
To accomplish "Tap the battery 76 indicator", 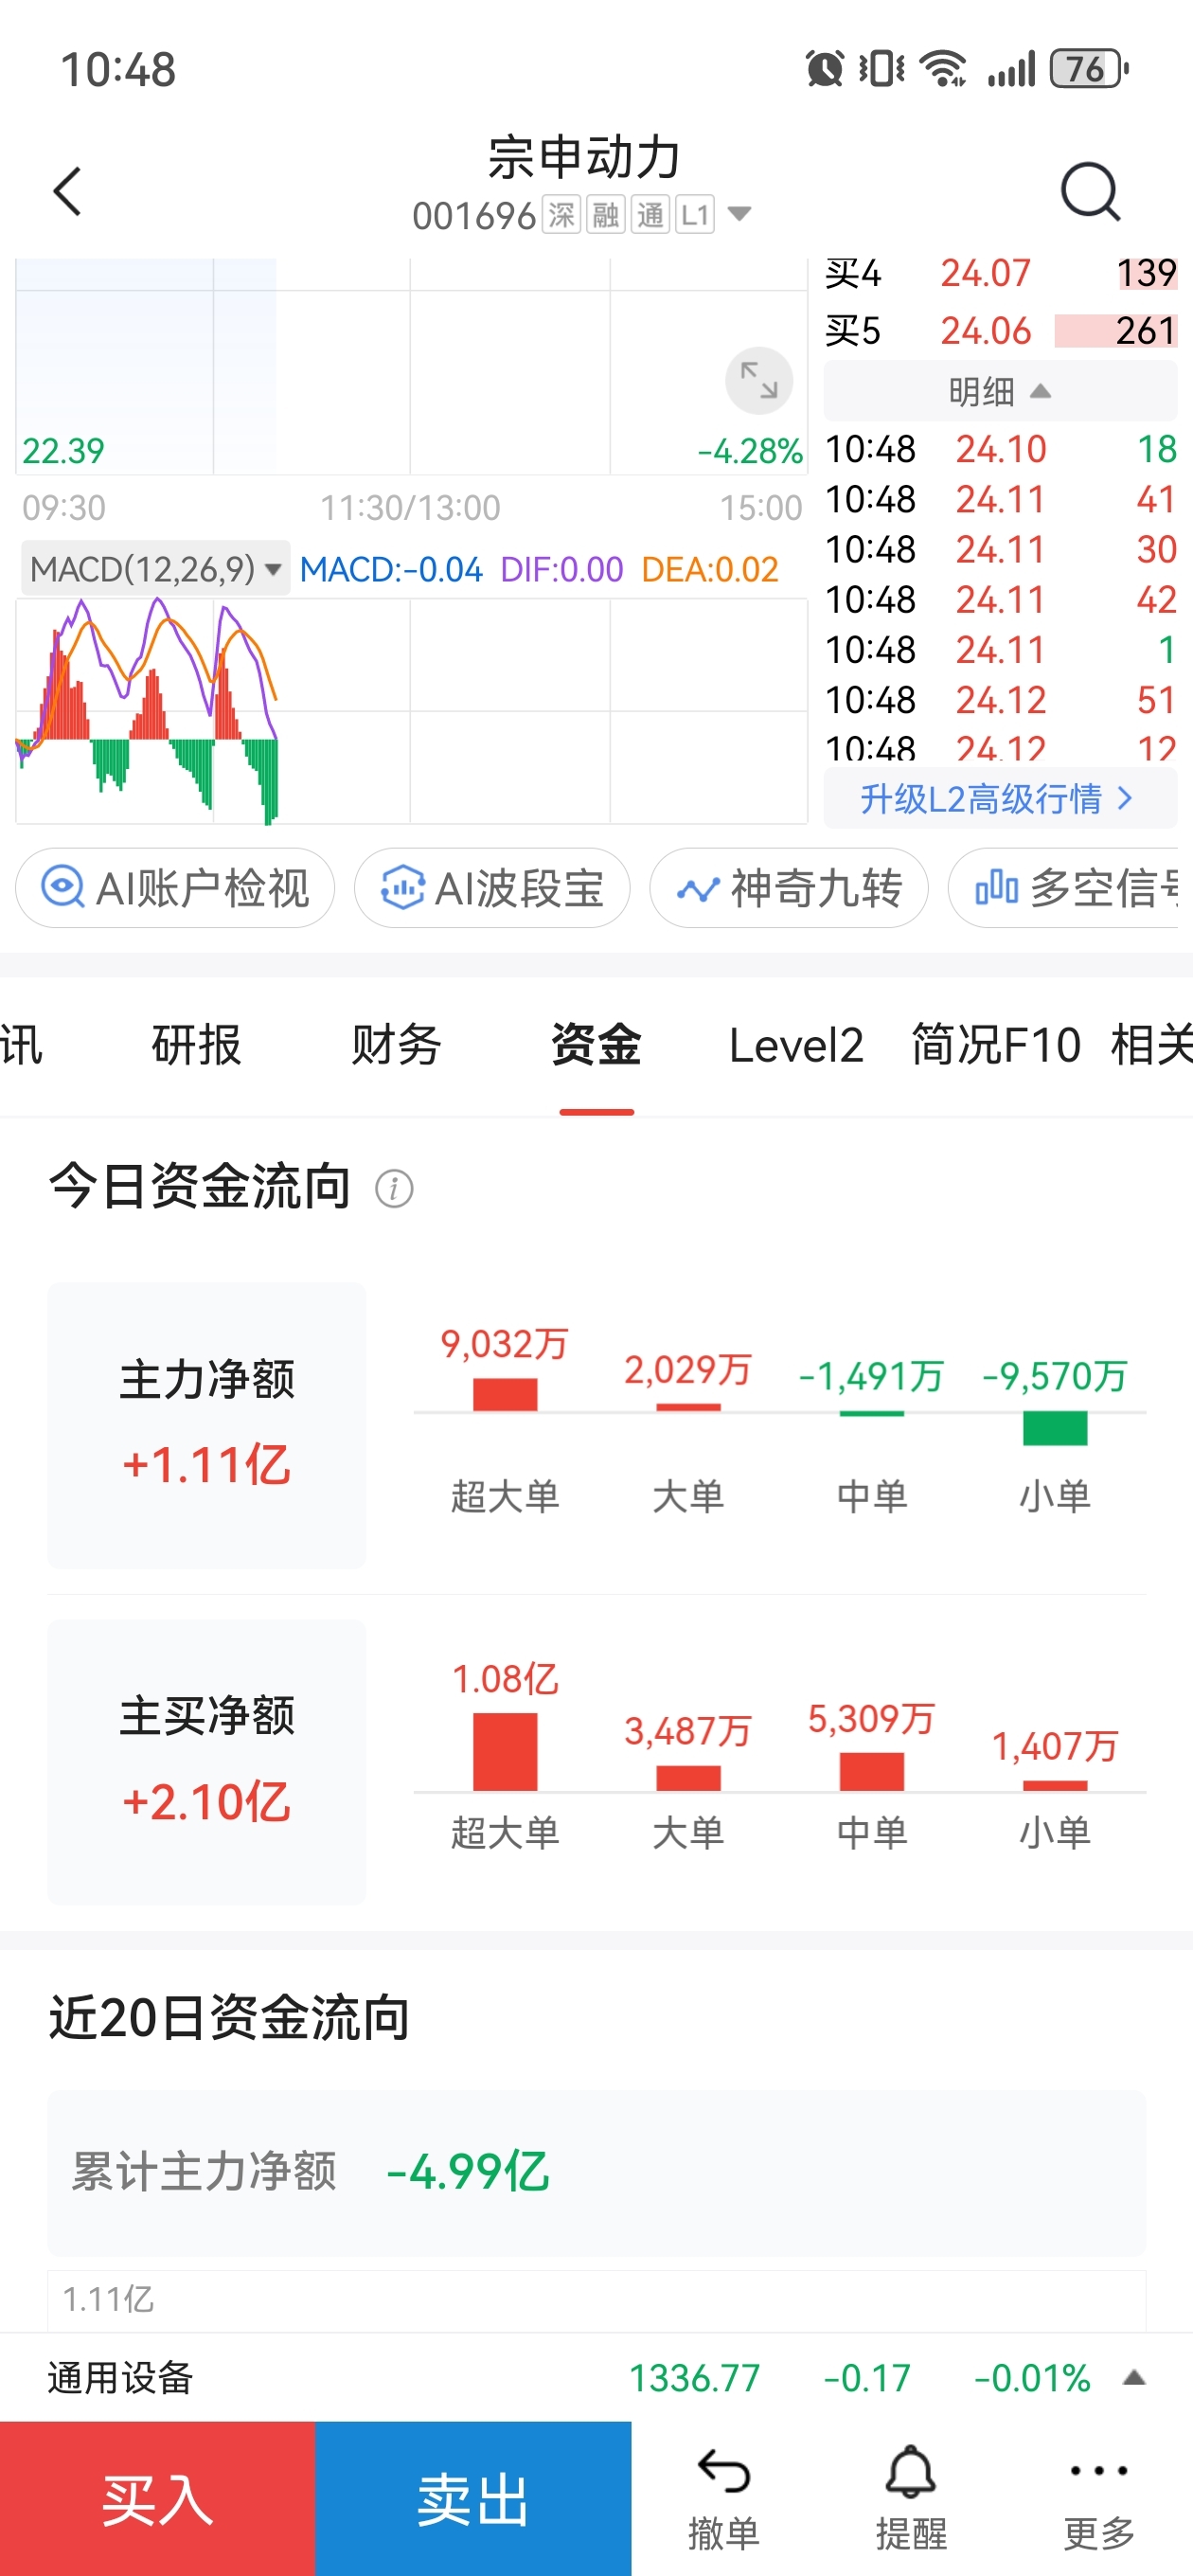I will pyautogui.click(x=1090, y=69).
